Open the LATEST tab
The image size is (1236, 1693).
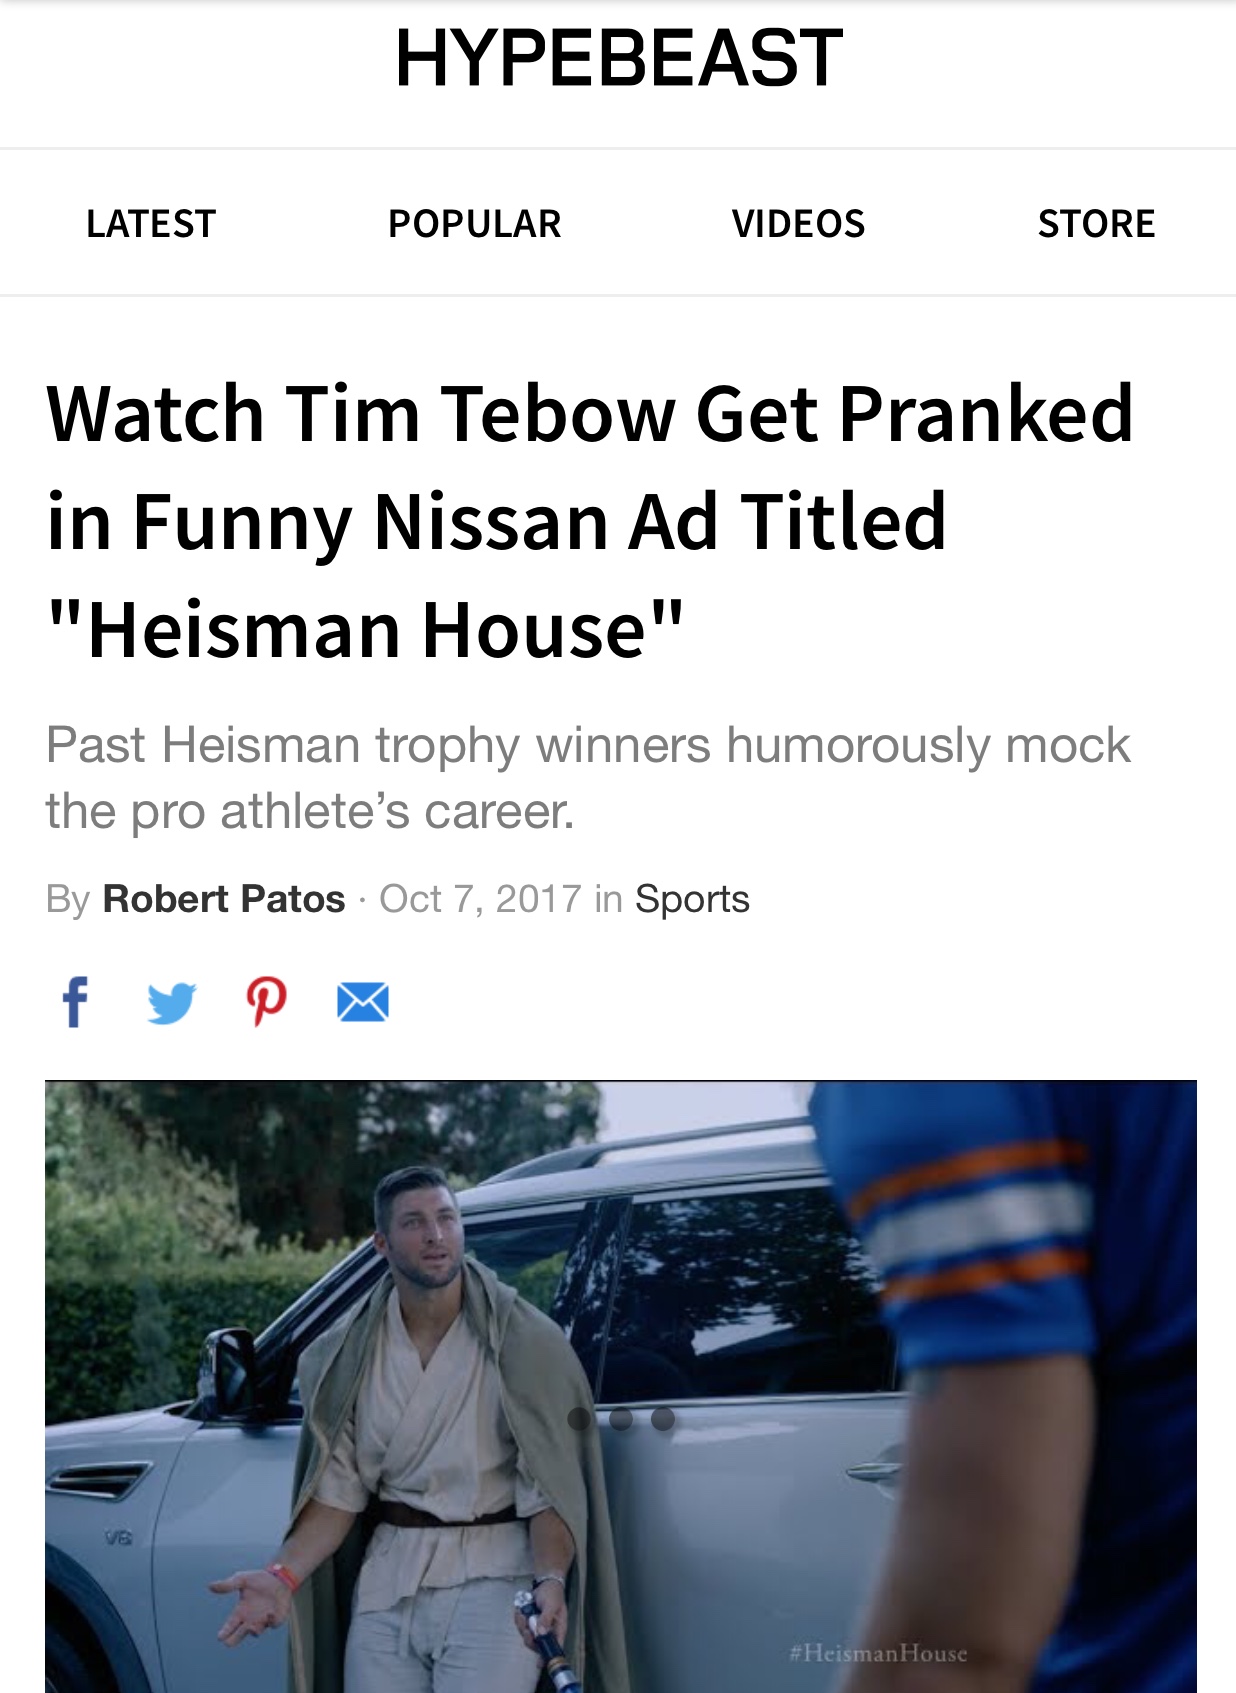coord(151,223)
